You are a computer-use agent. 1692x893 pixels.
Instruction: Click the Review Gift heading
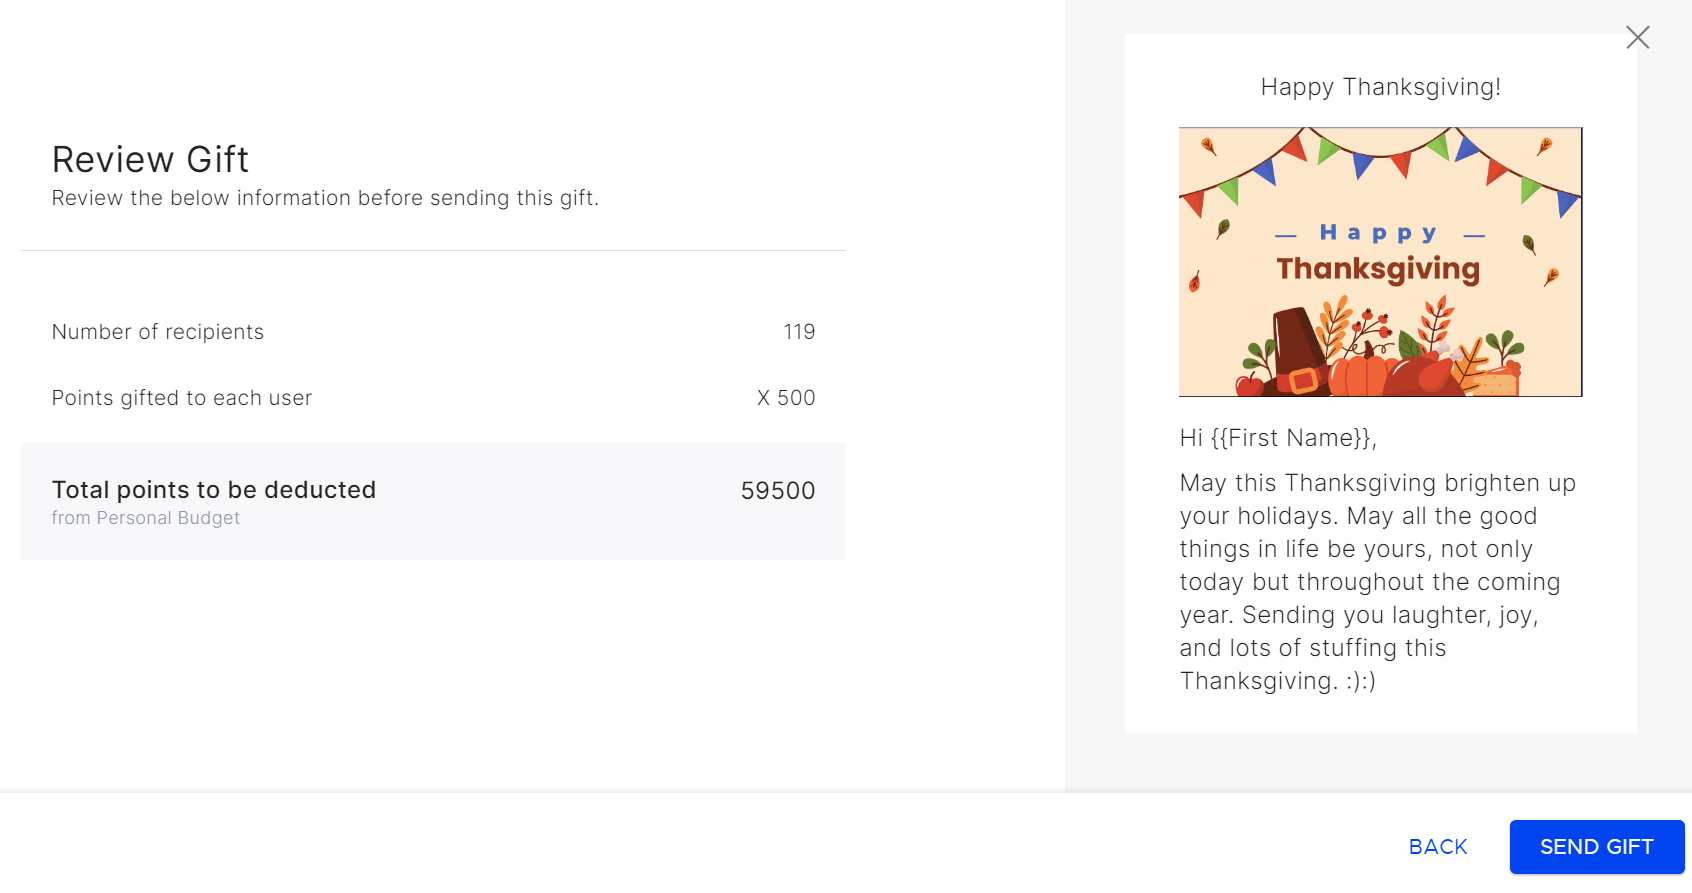pyautogui.click(x=150, y=160)
